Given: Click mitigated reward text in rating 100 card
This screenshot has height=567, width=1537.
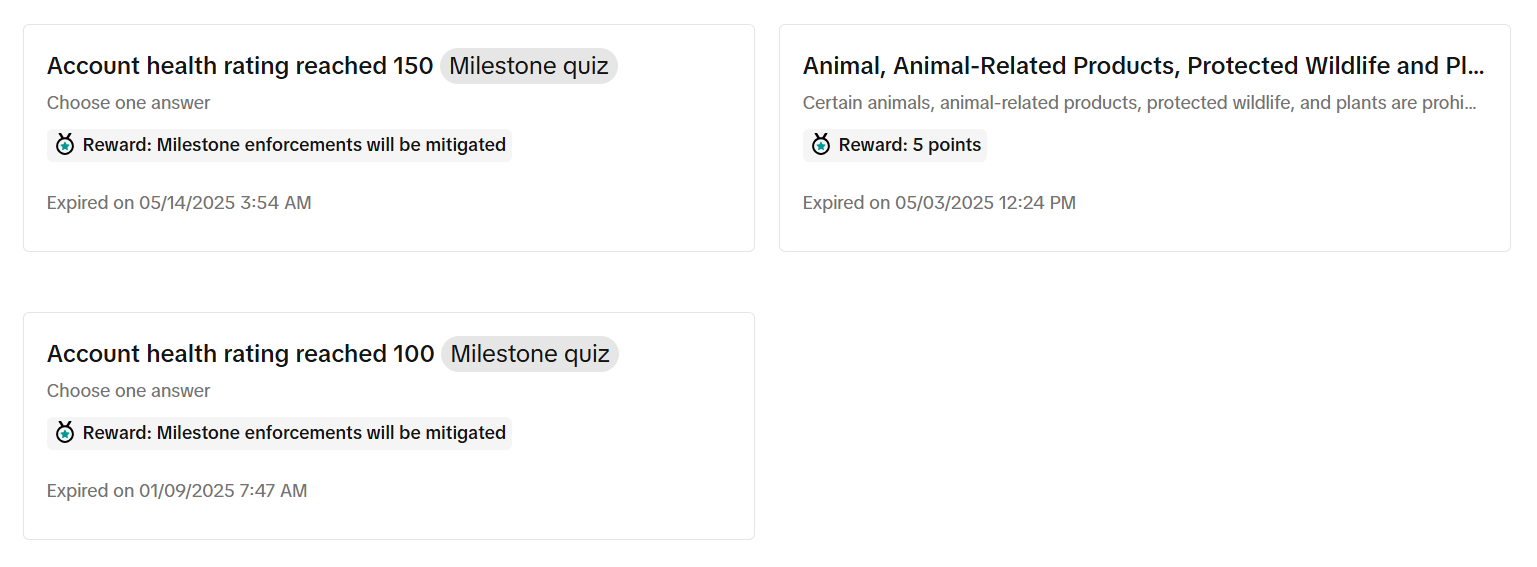Looking at the screenshot, I should tap(294, 433).
